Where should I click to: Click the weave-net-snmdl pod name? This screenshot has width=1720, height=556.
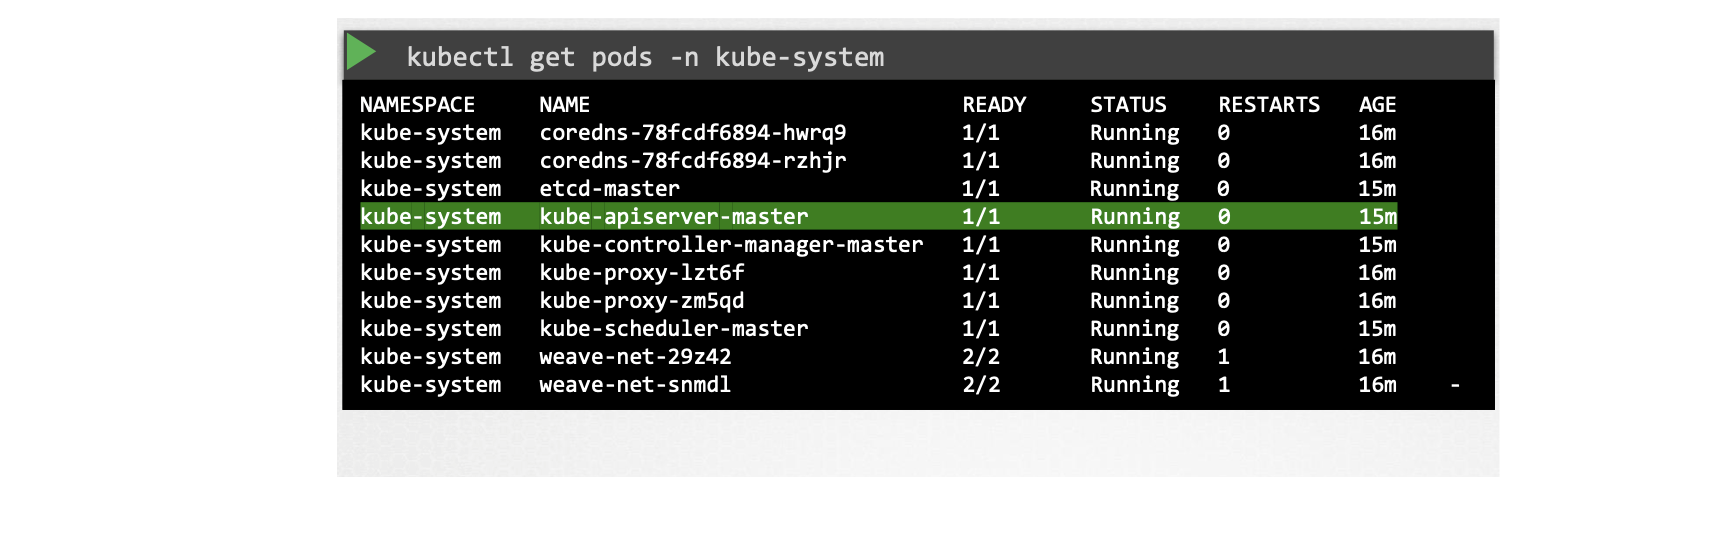(635, 385)
